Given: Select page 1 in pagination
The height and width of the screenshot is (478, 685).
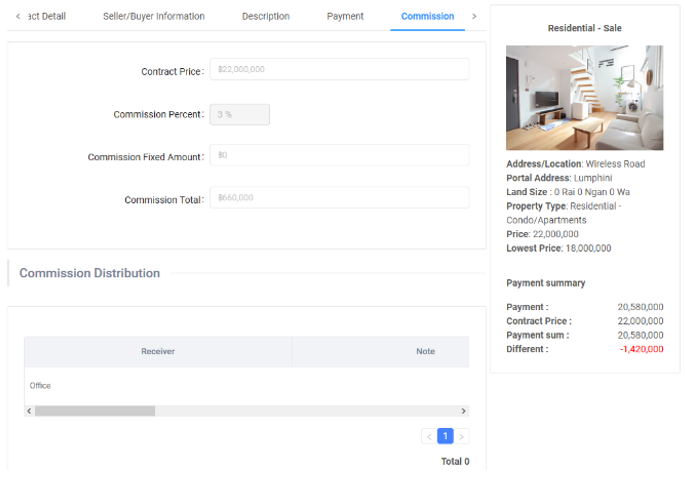Looking at the screenshot, I should [x=446, y=436].
